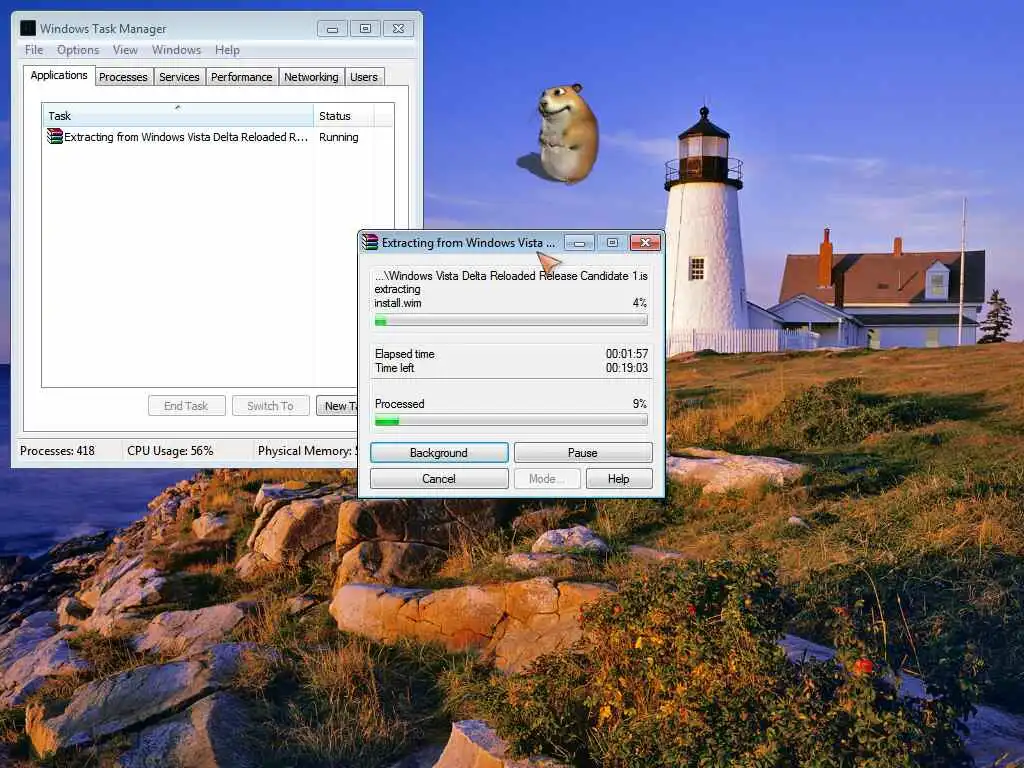
Task: Select the WinRAR task icon in task list
Action: (x=55, y=136)
